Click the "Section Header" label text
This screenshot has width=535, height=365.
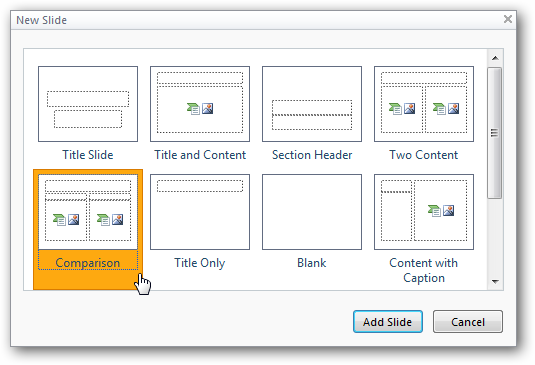(312, 155)
